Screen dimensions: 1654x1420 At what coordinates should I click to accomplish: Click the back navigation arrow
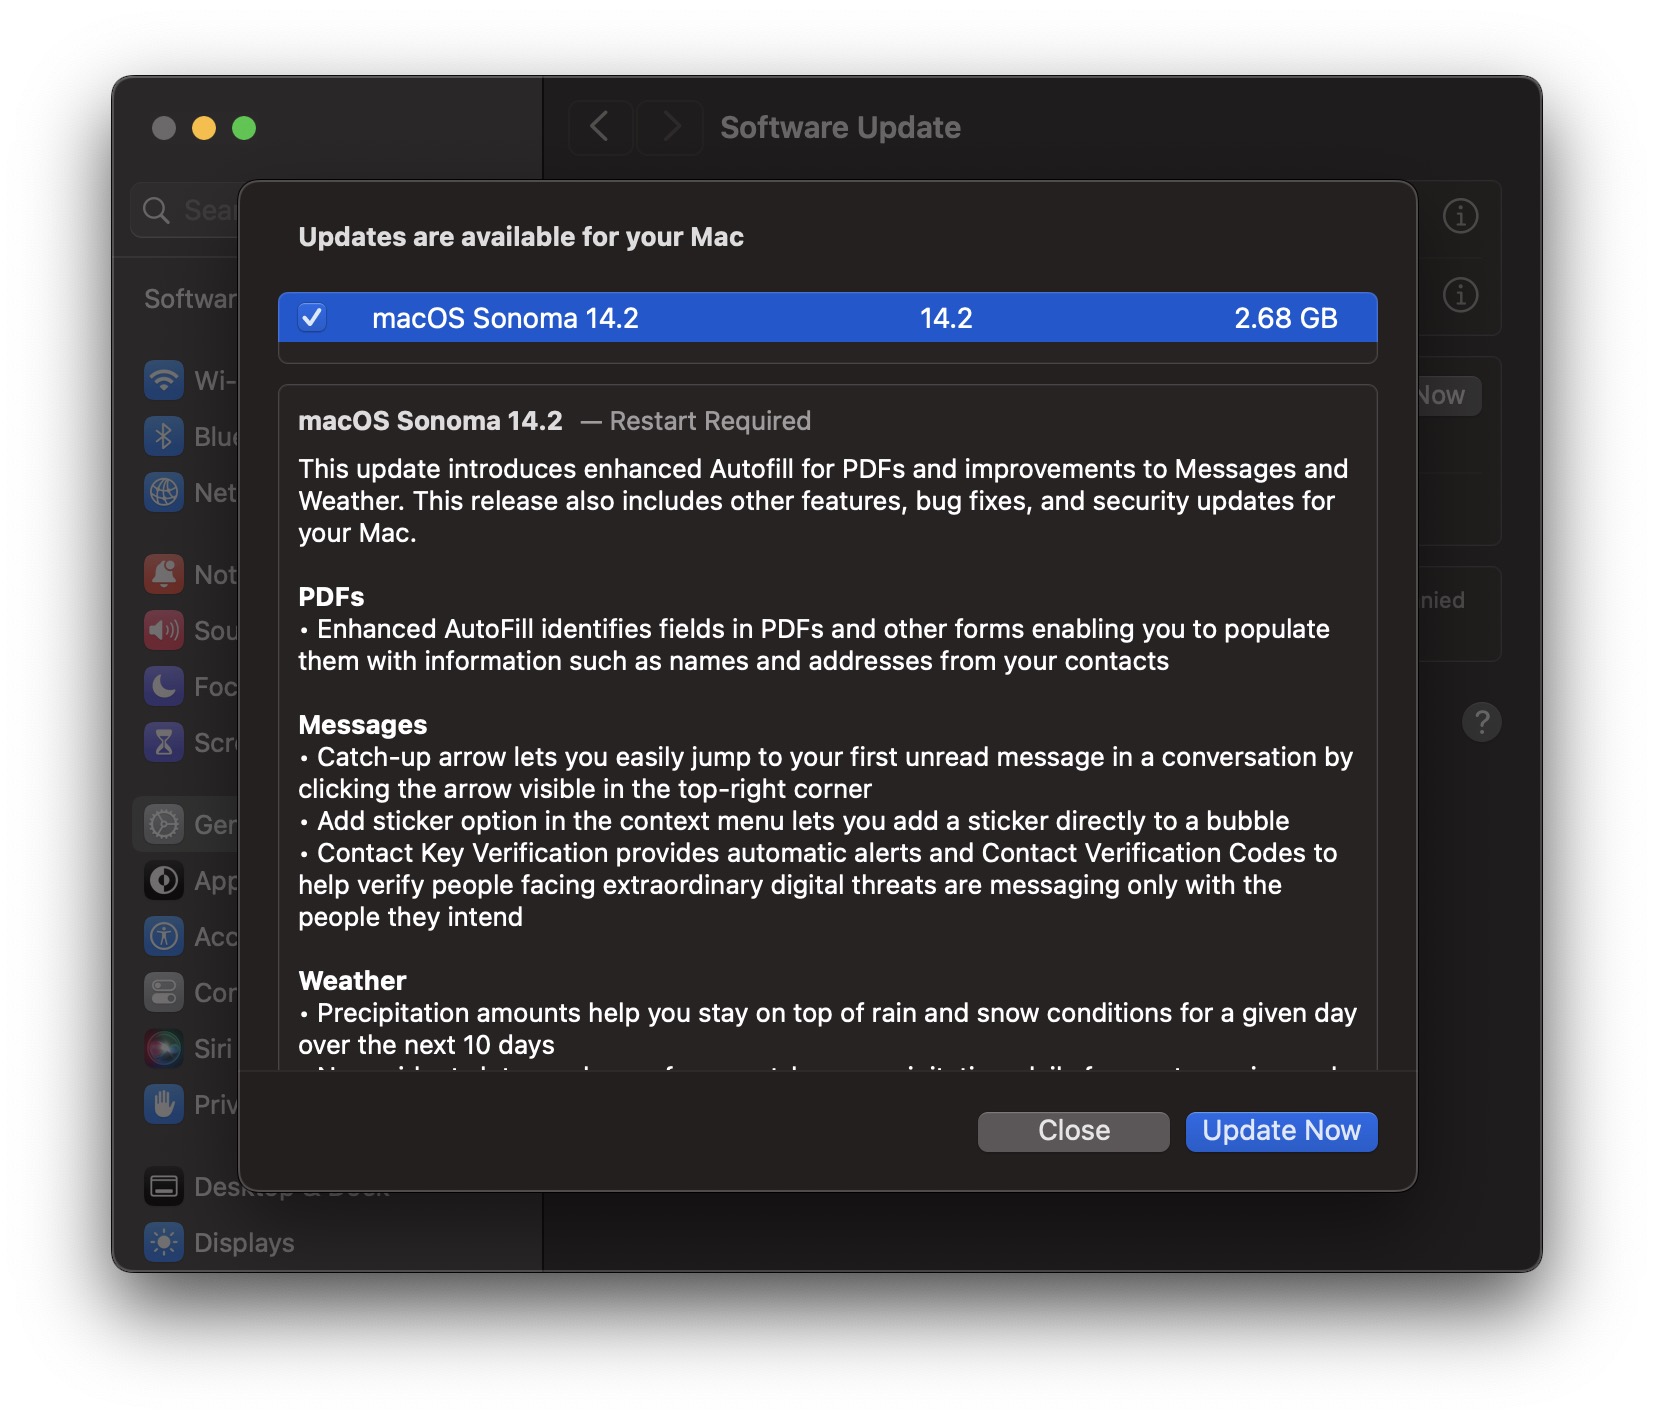coord(600,127)
